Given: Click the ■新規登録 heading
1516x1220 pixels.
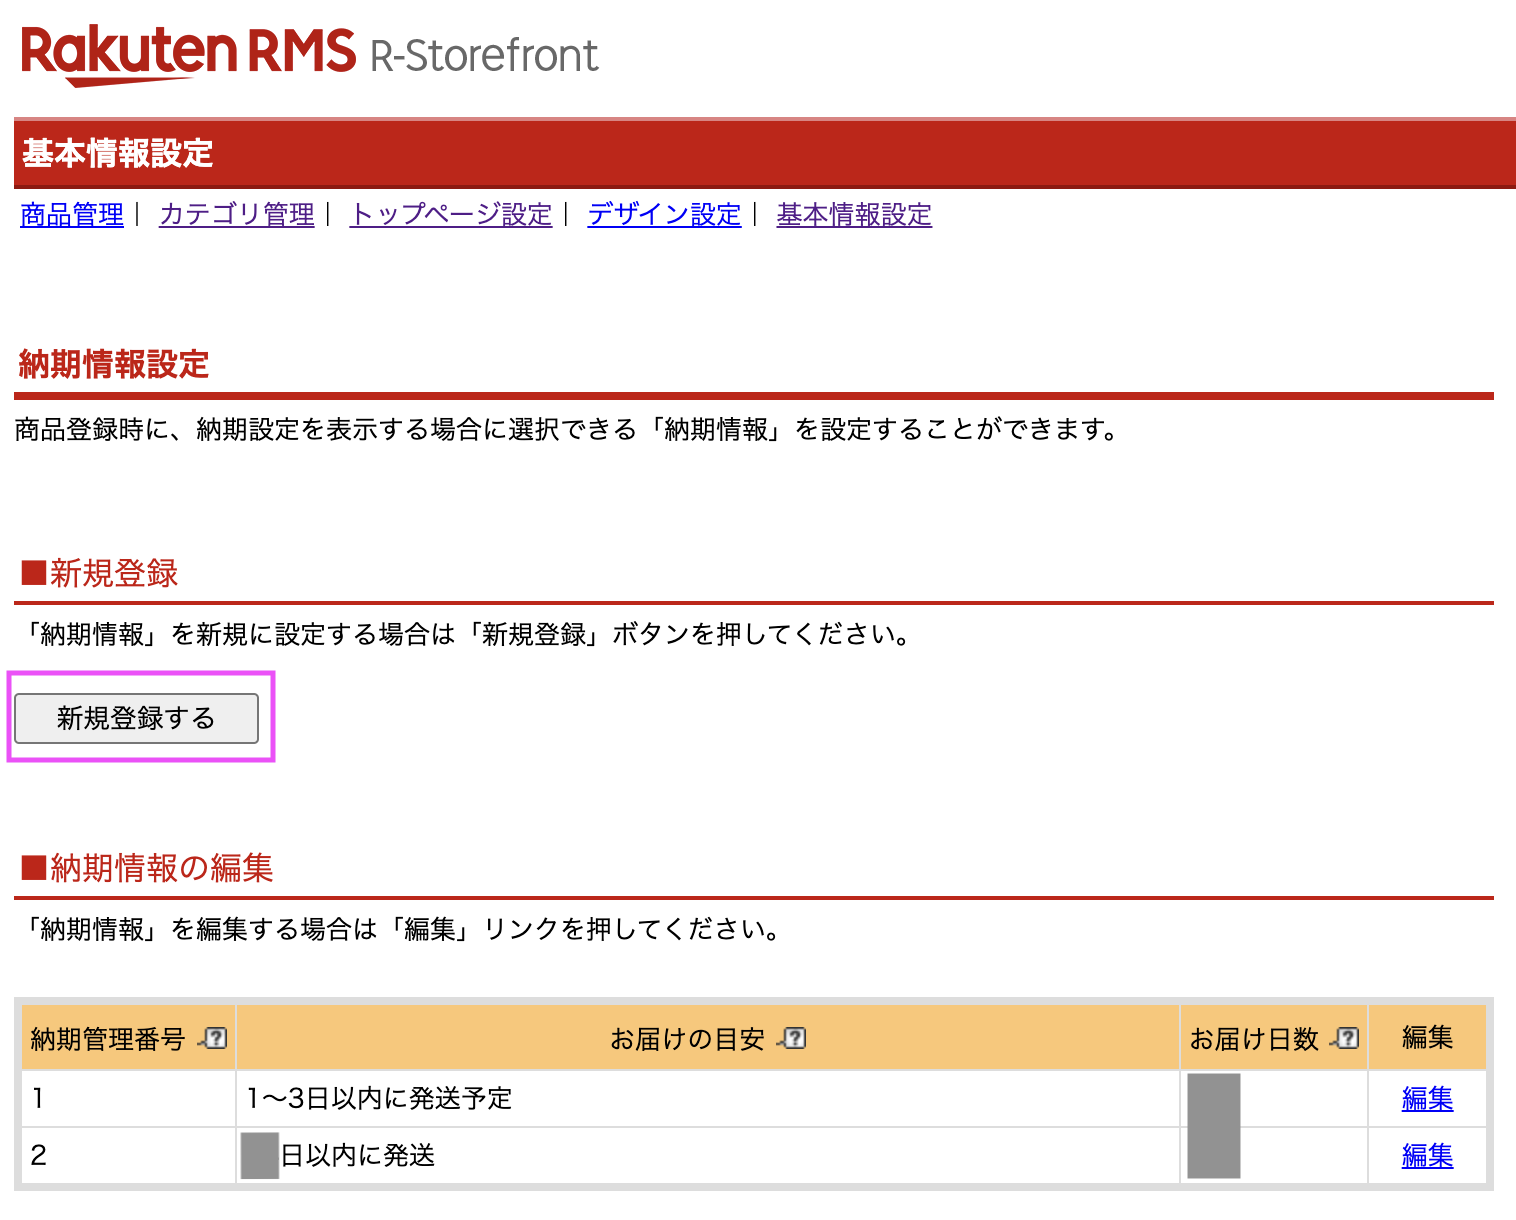Looking at the screenshot, I should coord(99,573).
